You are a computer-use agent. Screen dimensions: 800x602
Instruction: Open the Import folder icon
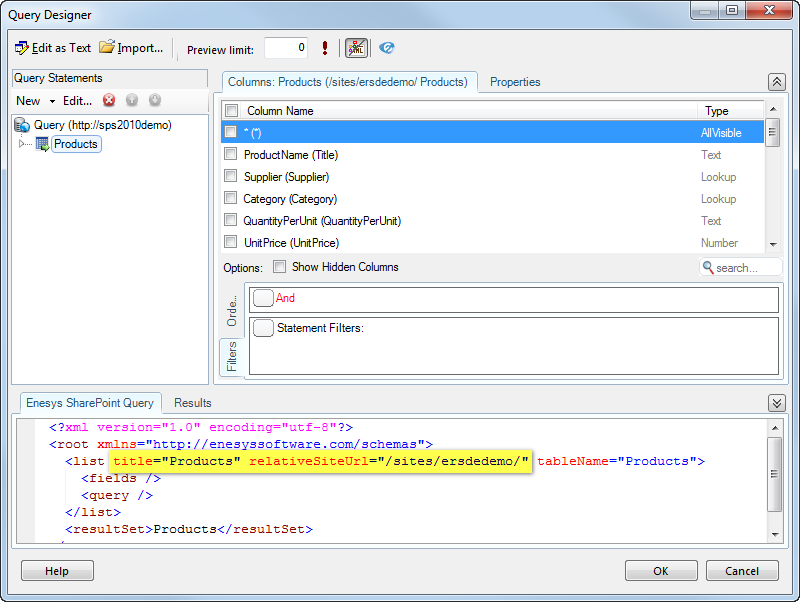pos(107,48)
